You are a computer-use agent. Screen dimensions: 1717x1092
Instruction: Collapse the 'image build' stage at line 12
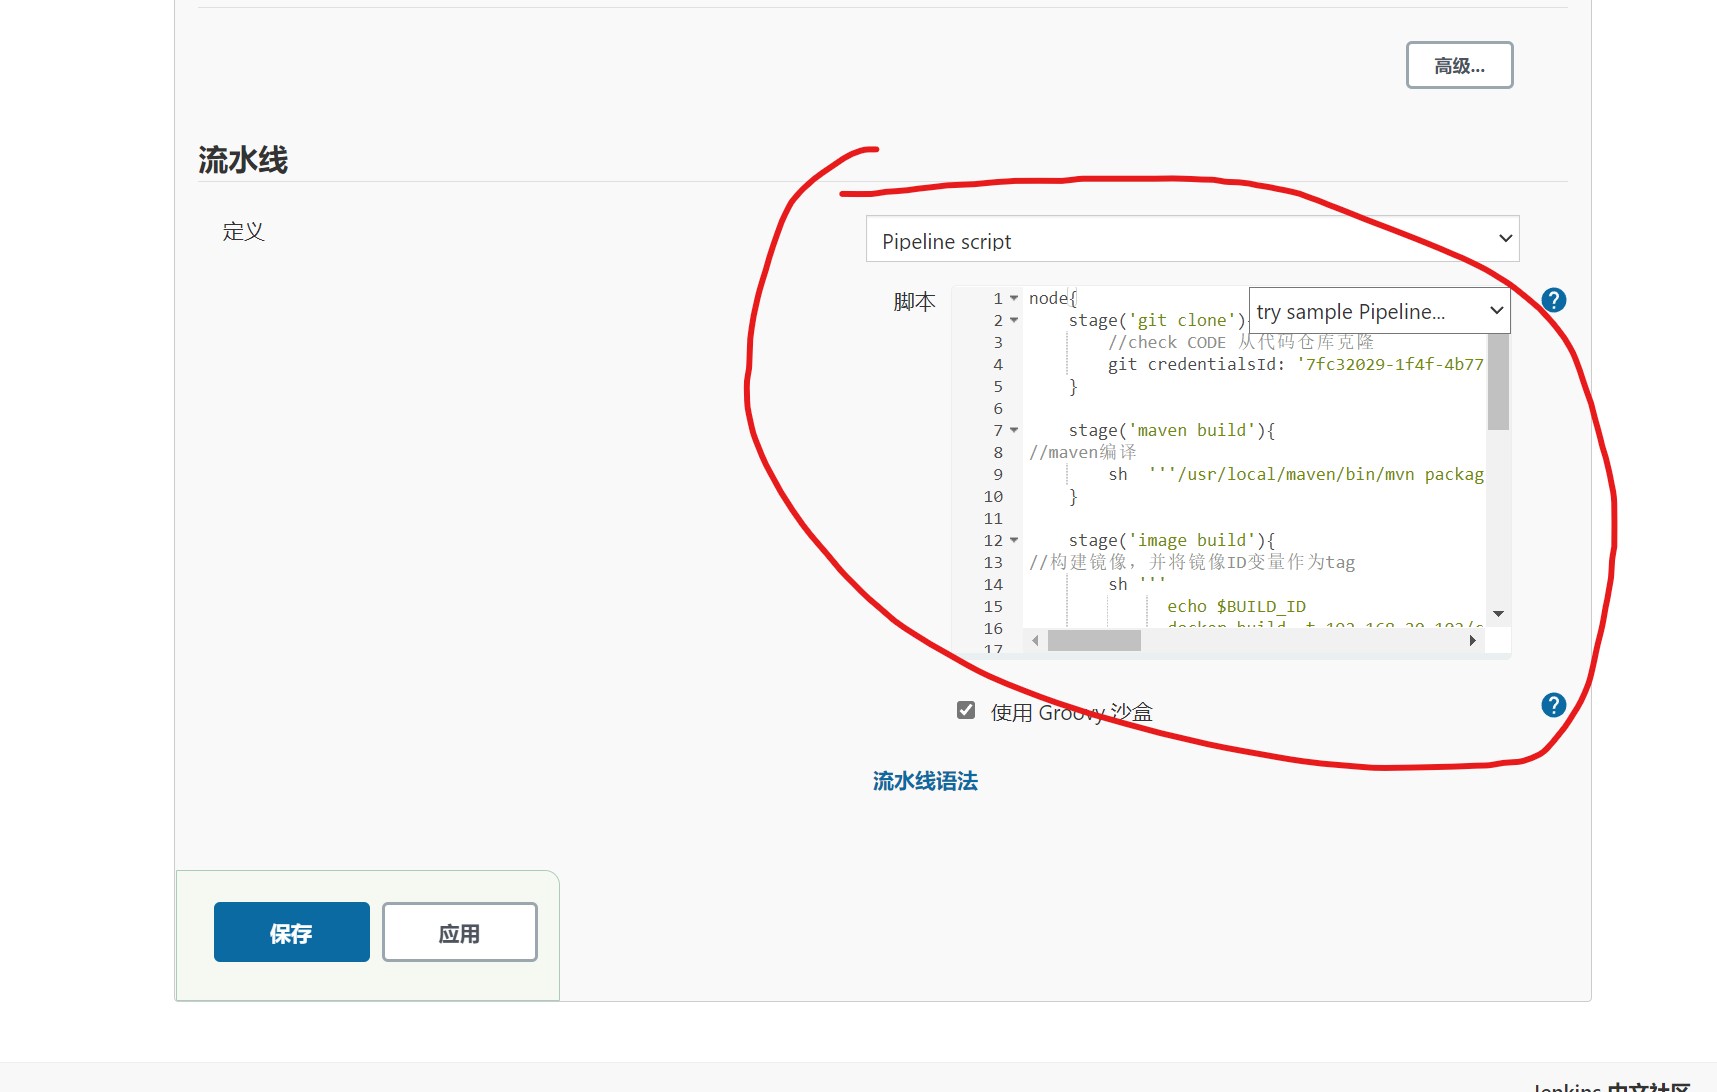pyautogui.click(x=1014, y=540)
